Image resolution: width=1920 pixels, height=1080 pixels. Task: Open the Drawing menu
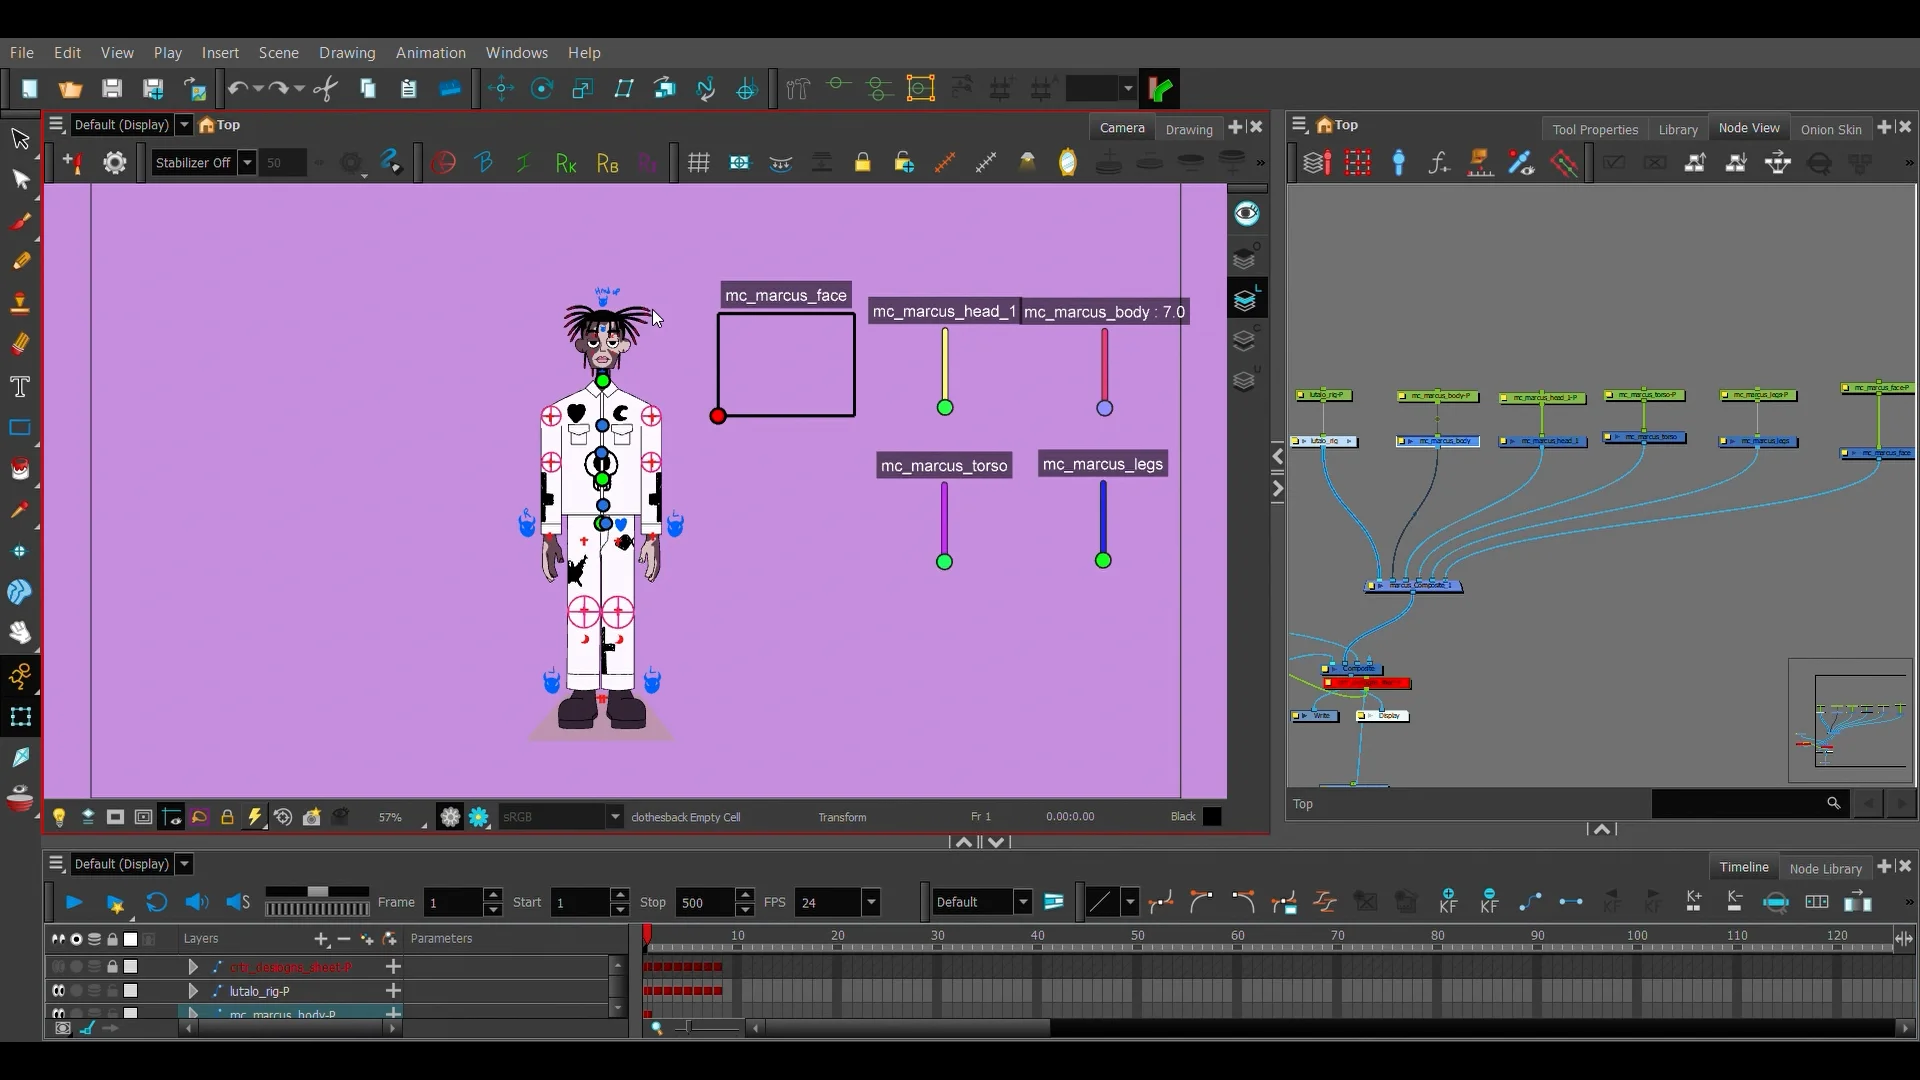(x=347, y=53)
